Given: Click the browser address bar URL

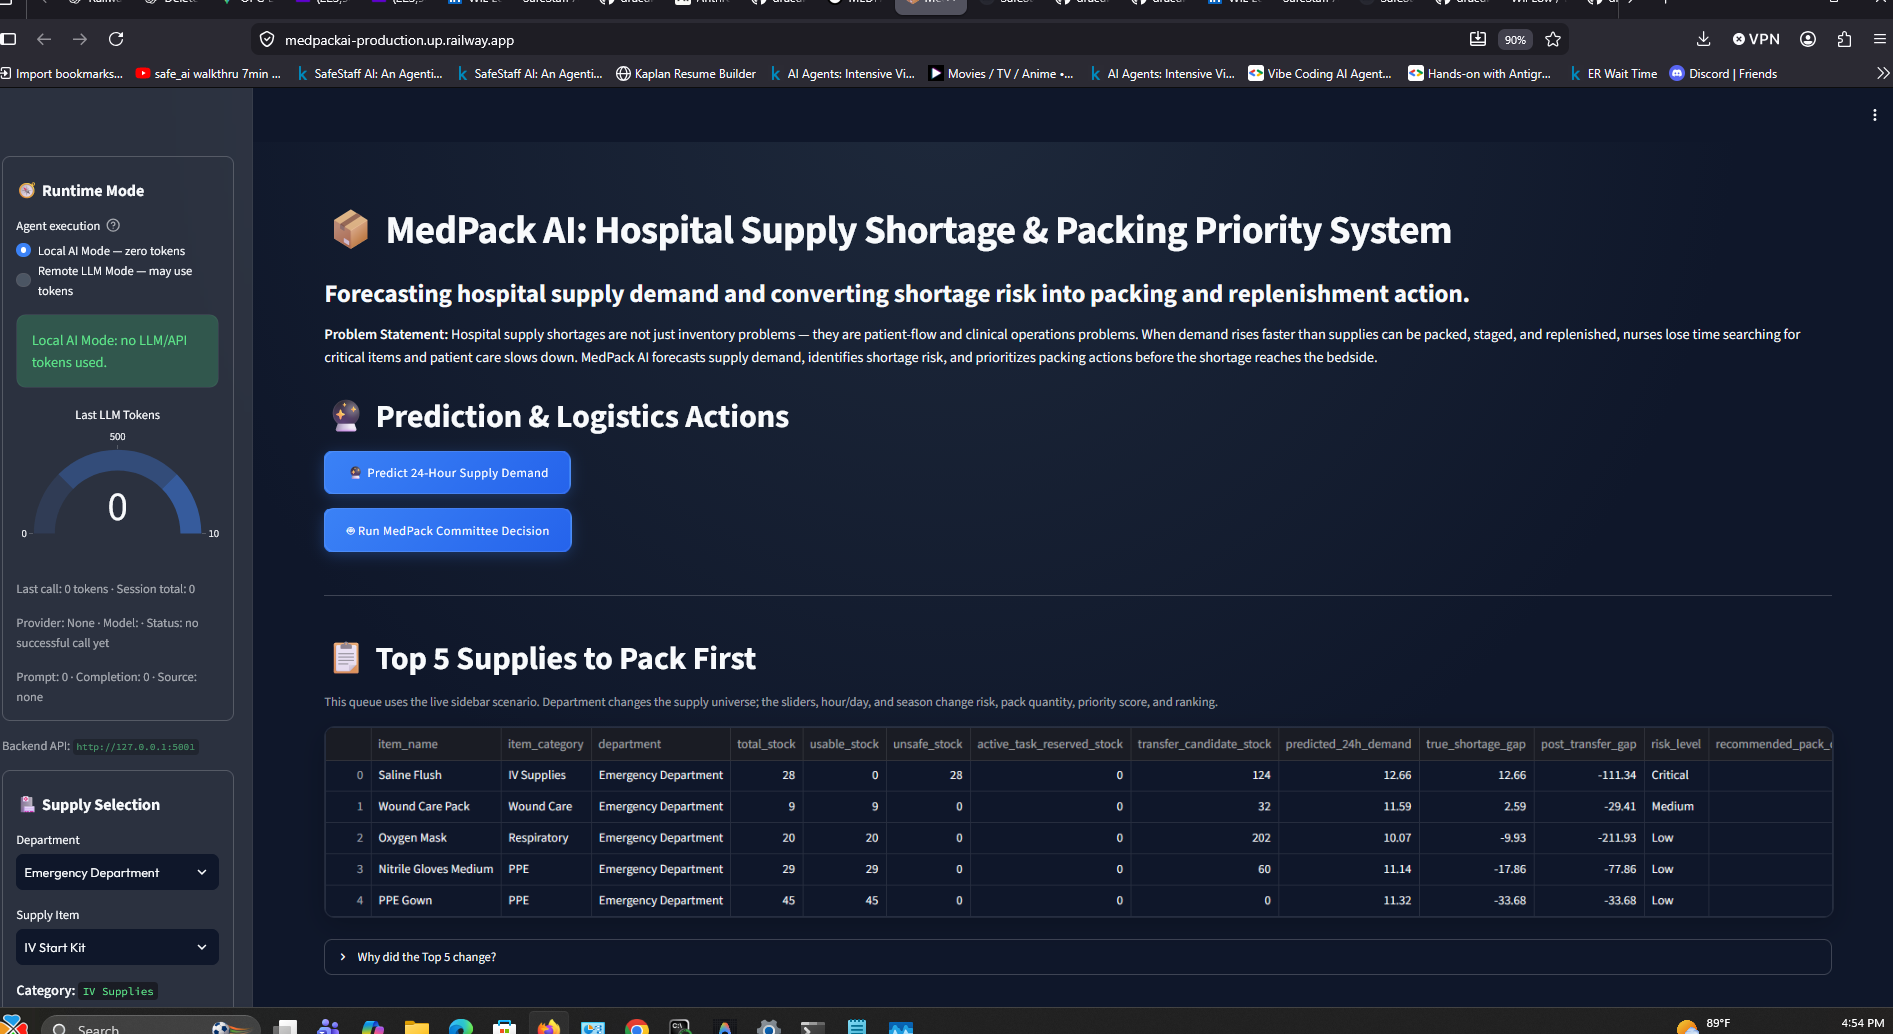Looking at the screenshot, I should point(399,40).
